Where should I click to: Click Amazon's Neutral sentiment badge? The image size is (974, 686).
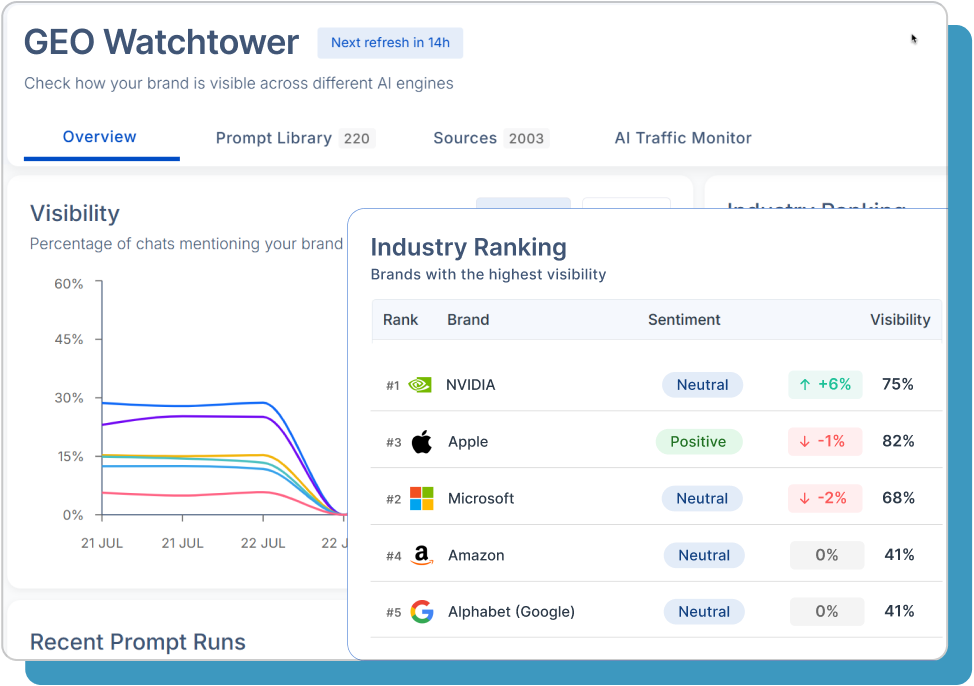(x=704, y=555)
